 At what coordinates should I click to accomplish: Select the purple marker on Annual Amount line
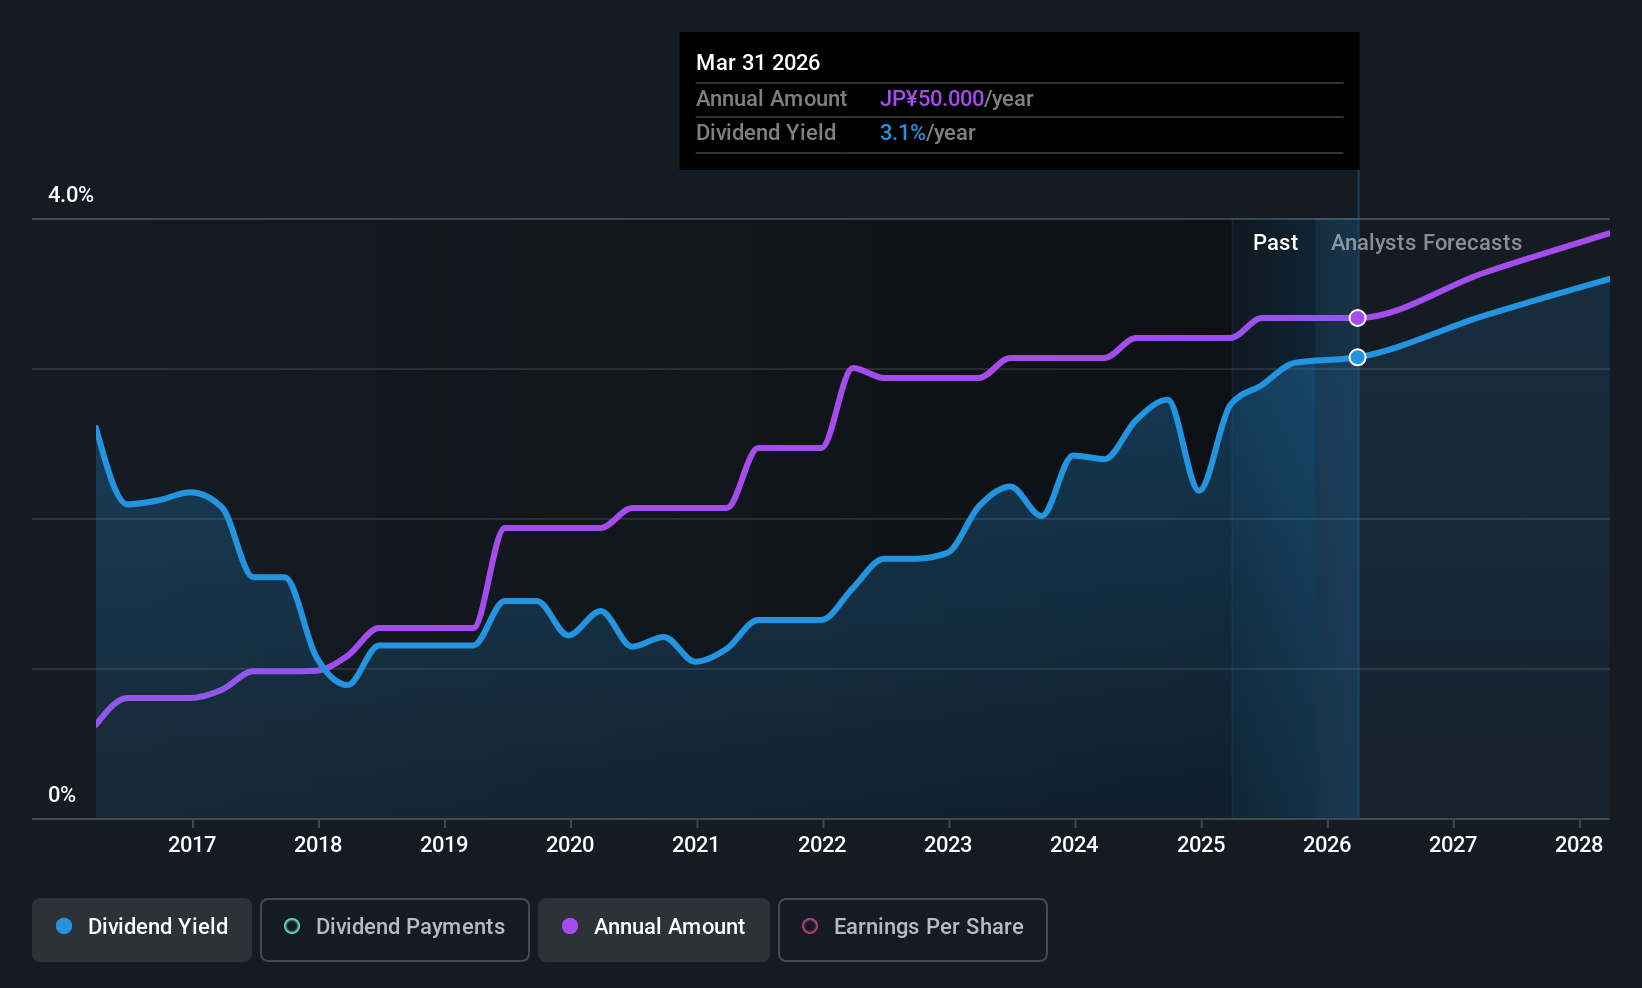point(1357,318)
